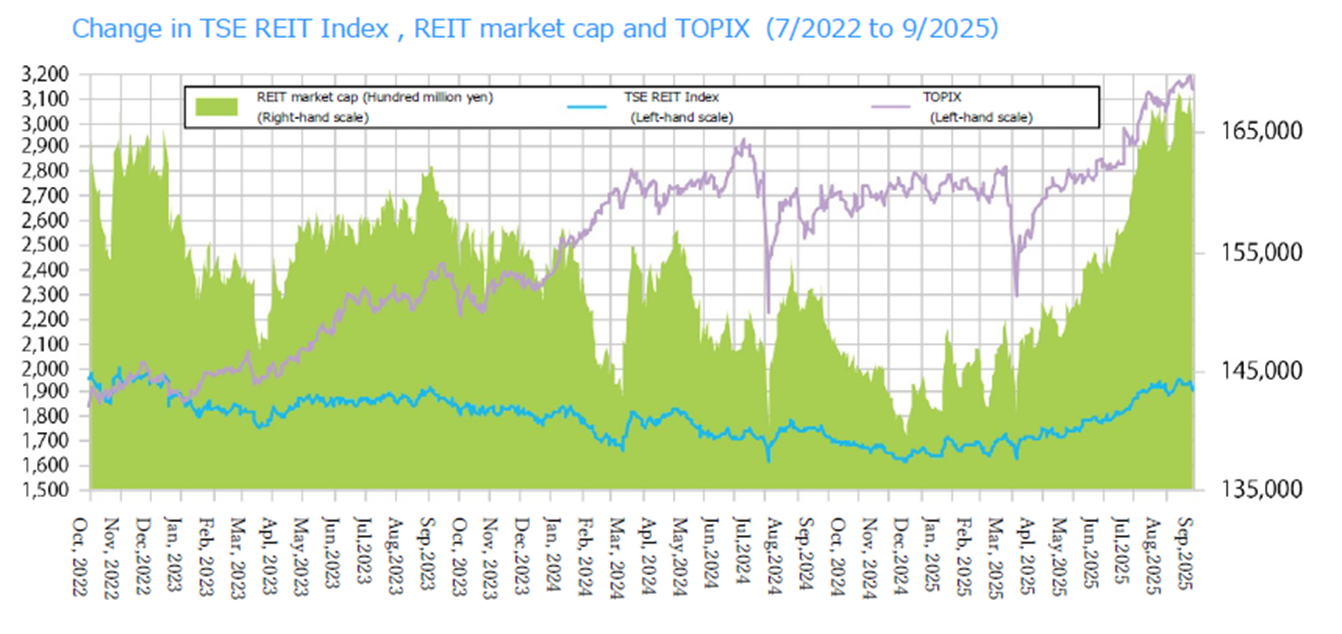Click the green REIT market cap legend swatch

click(x=216, y=106)
